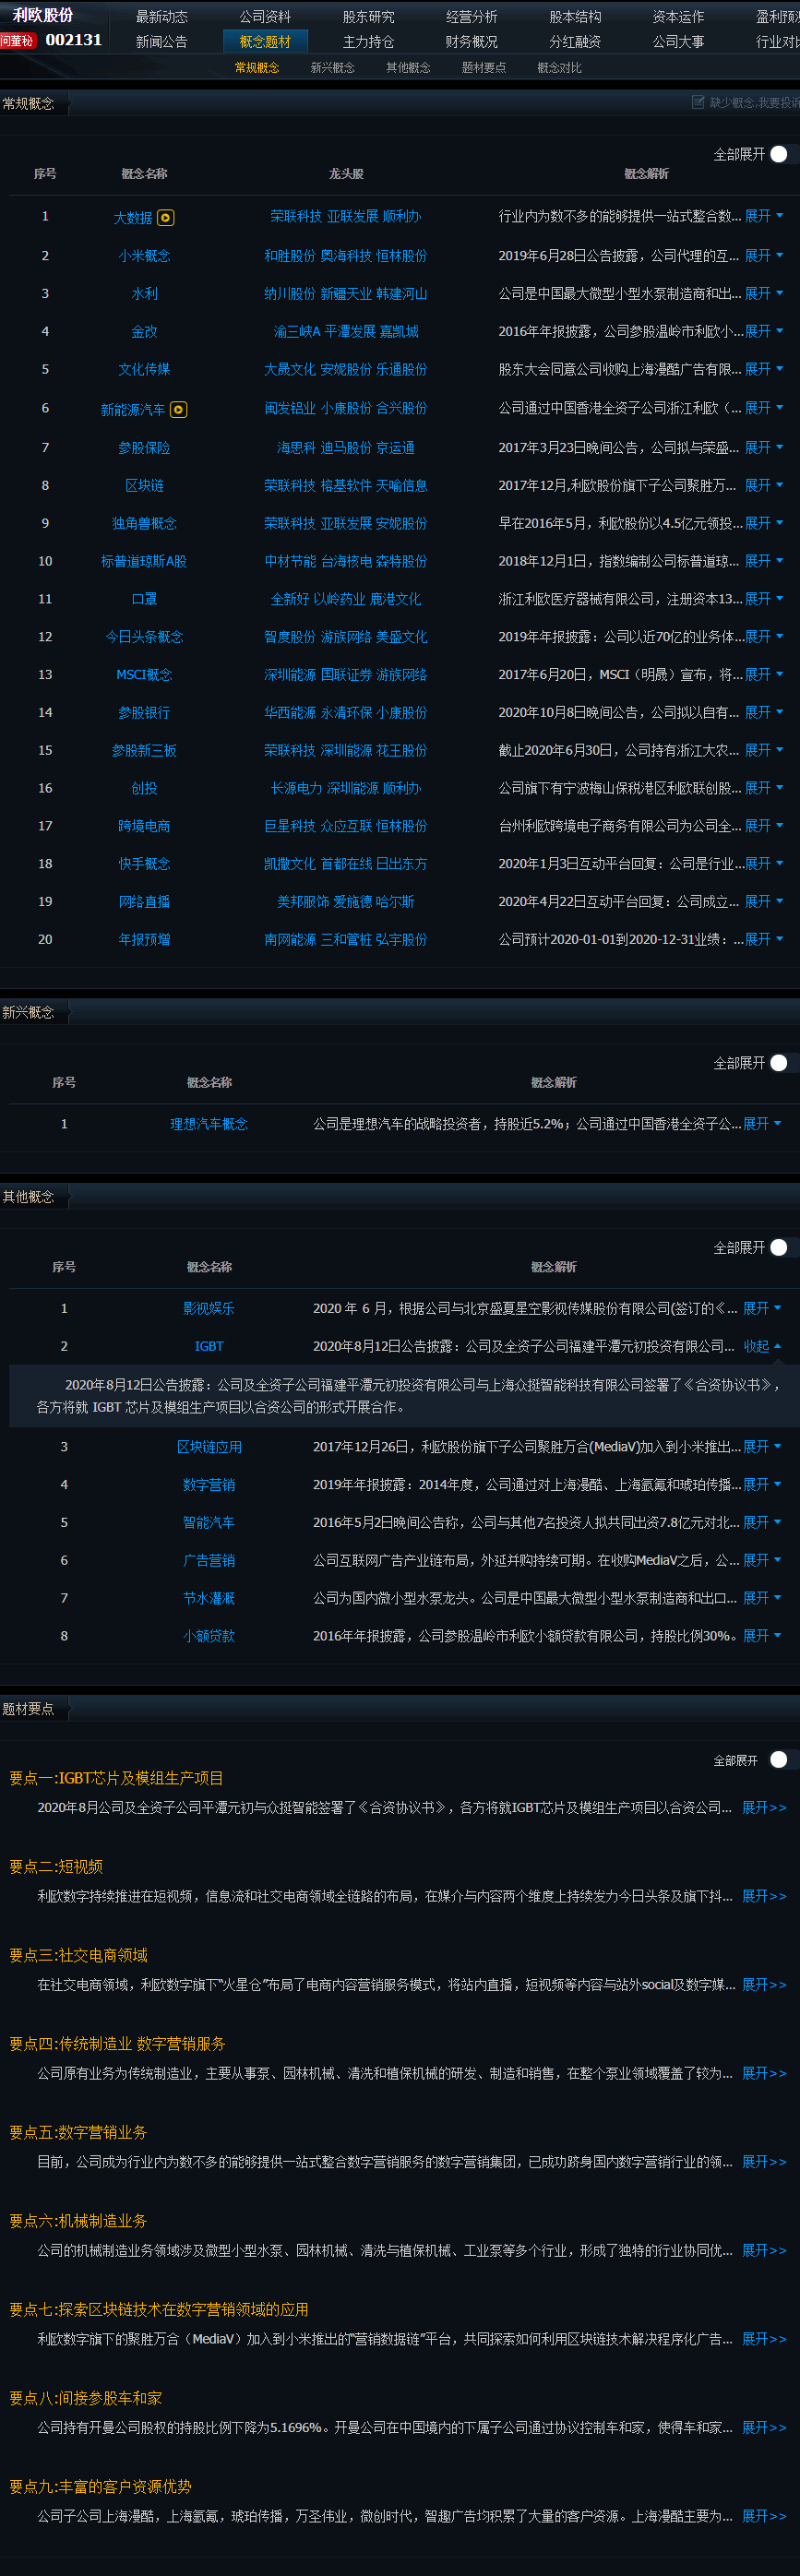The image size is (800, 2576).
Task: Open the 跨境电商 concept link
Action: point(144,826)
